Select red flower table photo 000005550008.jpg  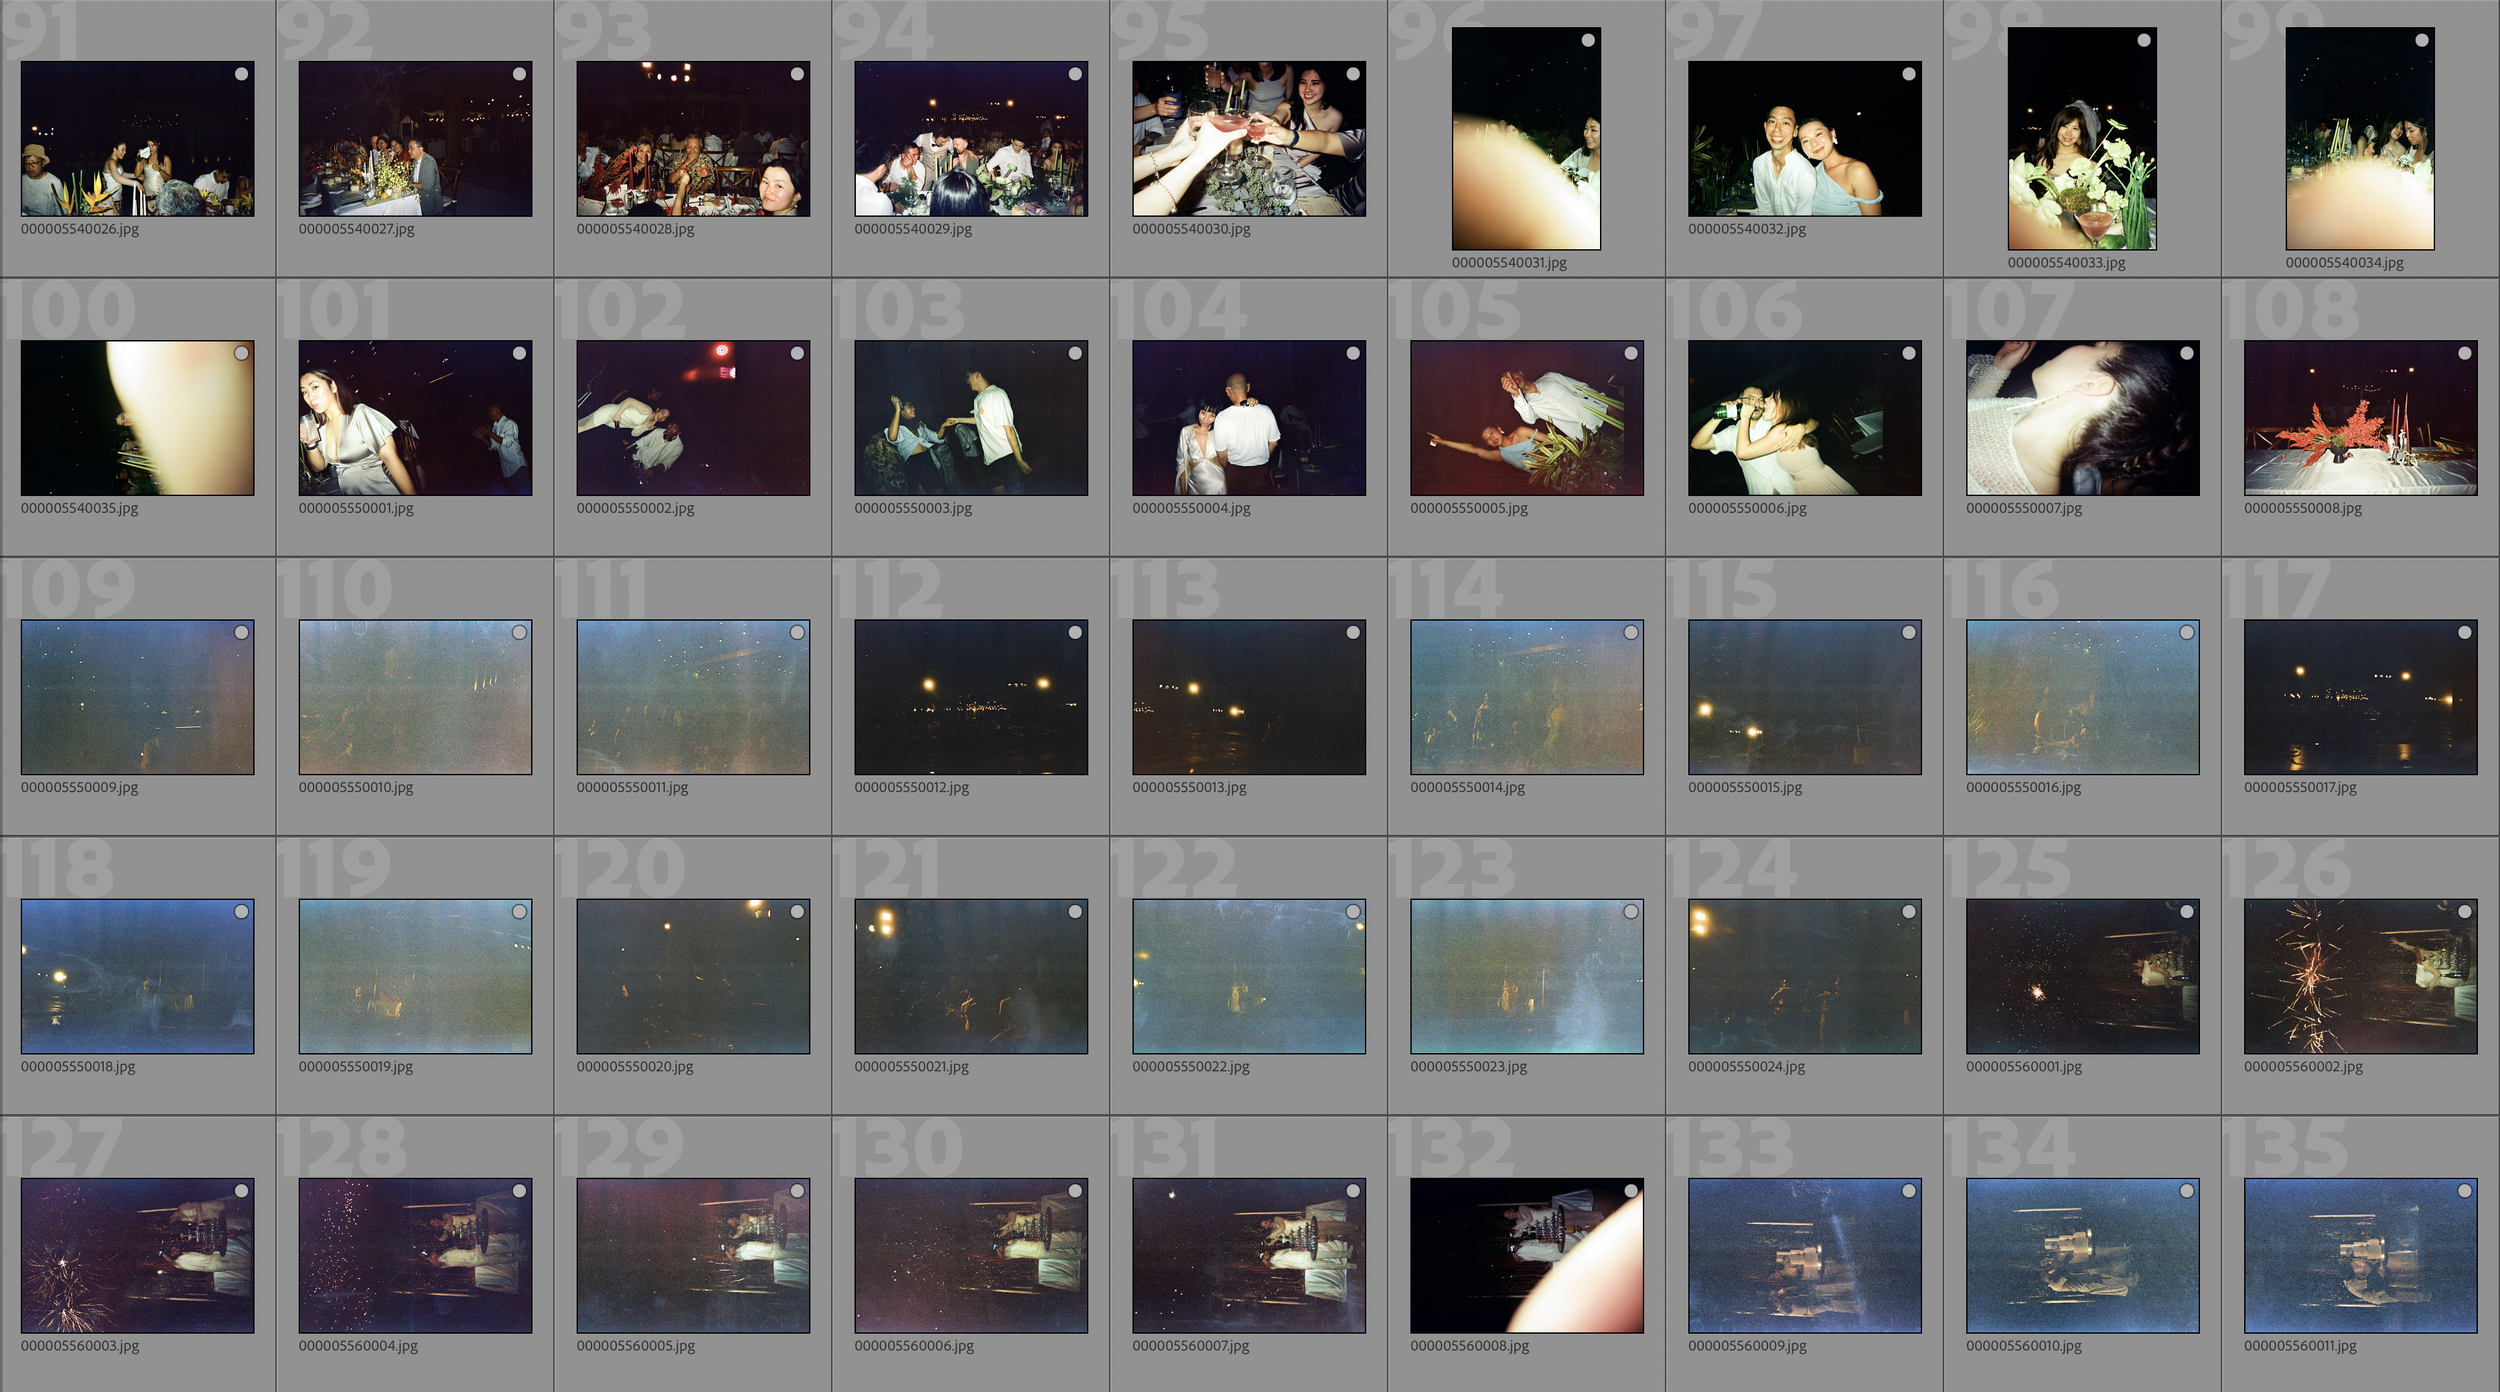pyautogui.click(x=2360, y=418)
